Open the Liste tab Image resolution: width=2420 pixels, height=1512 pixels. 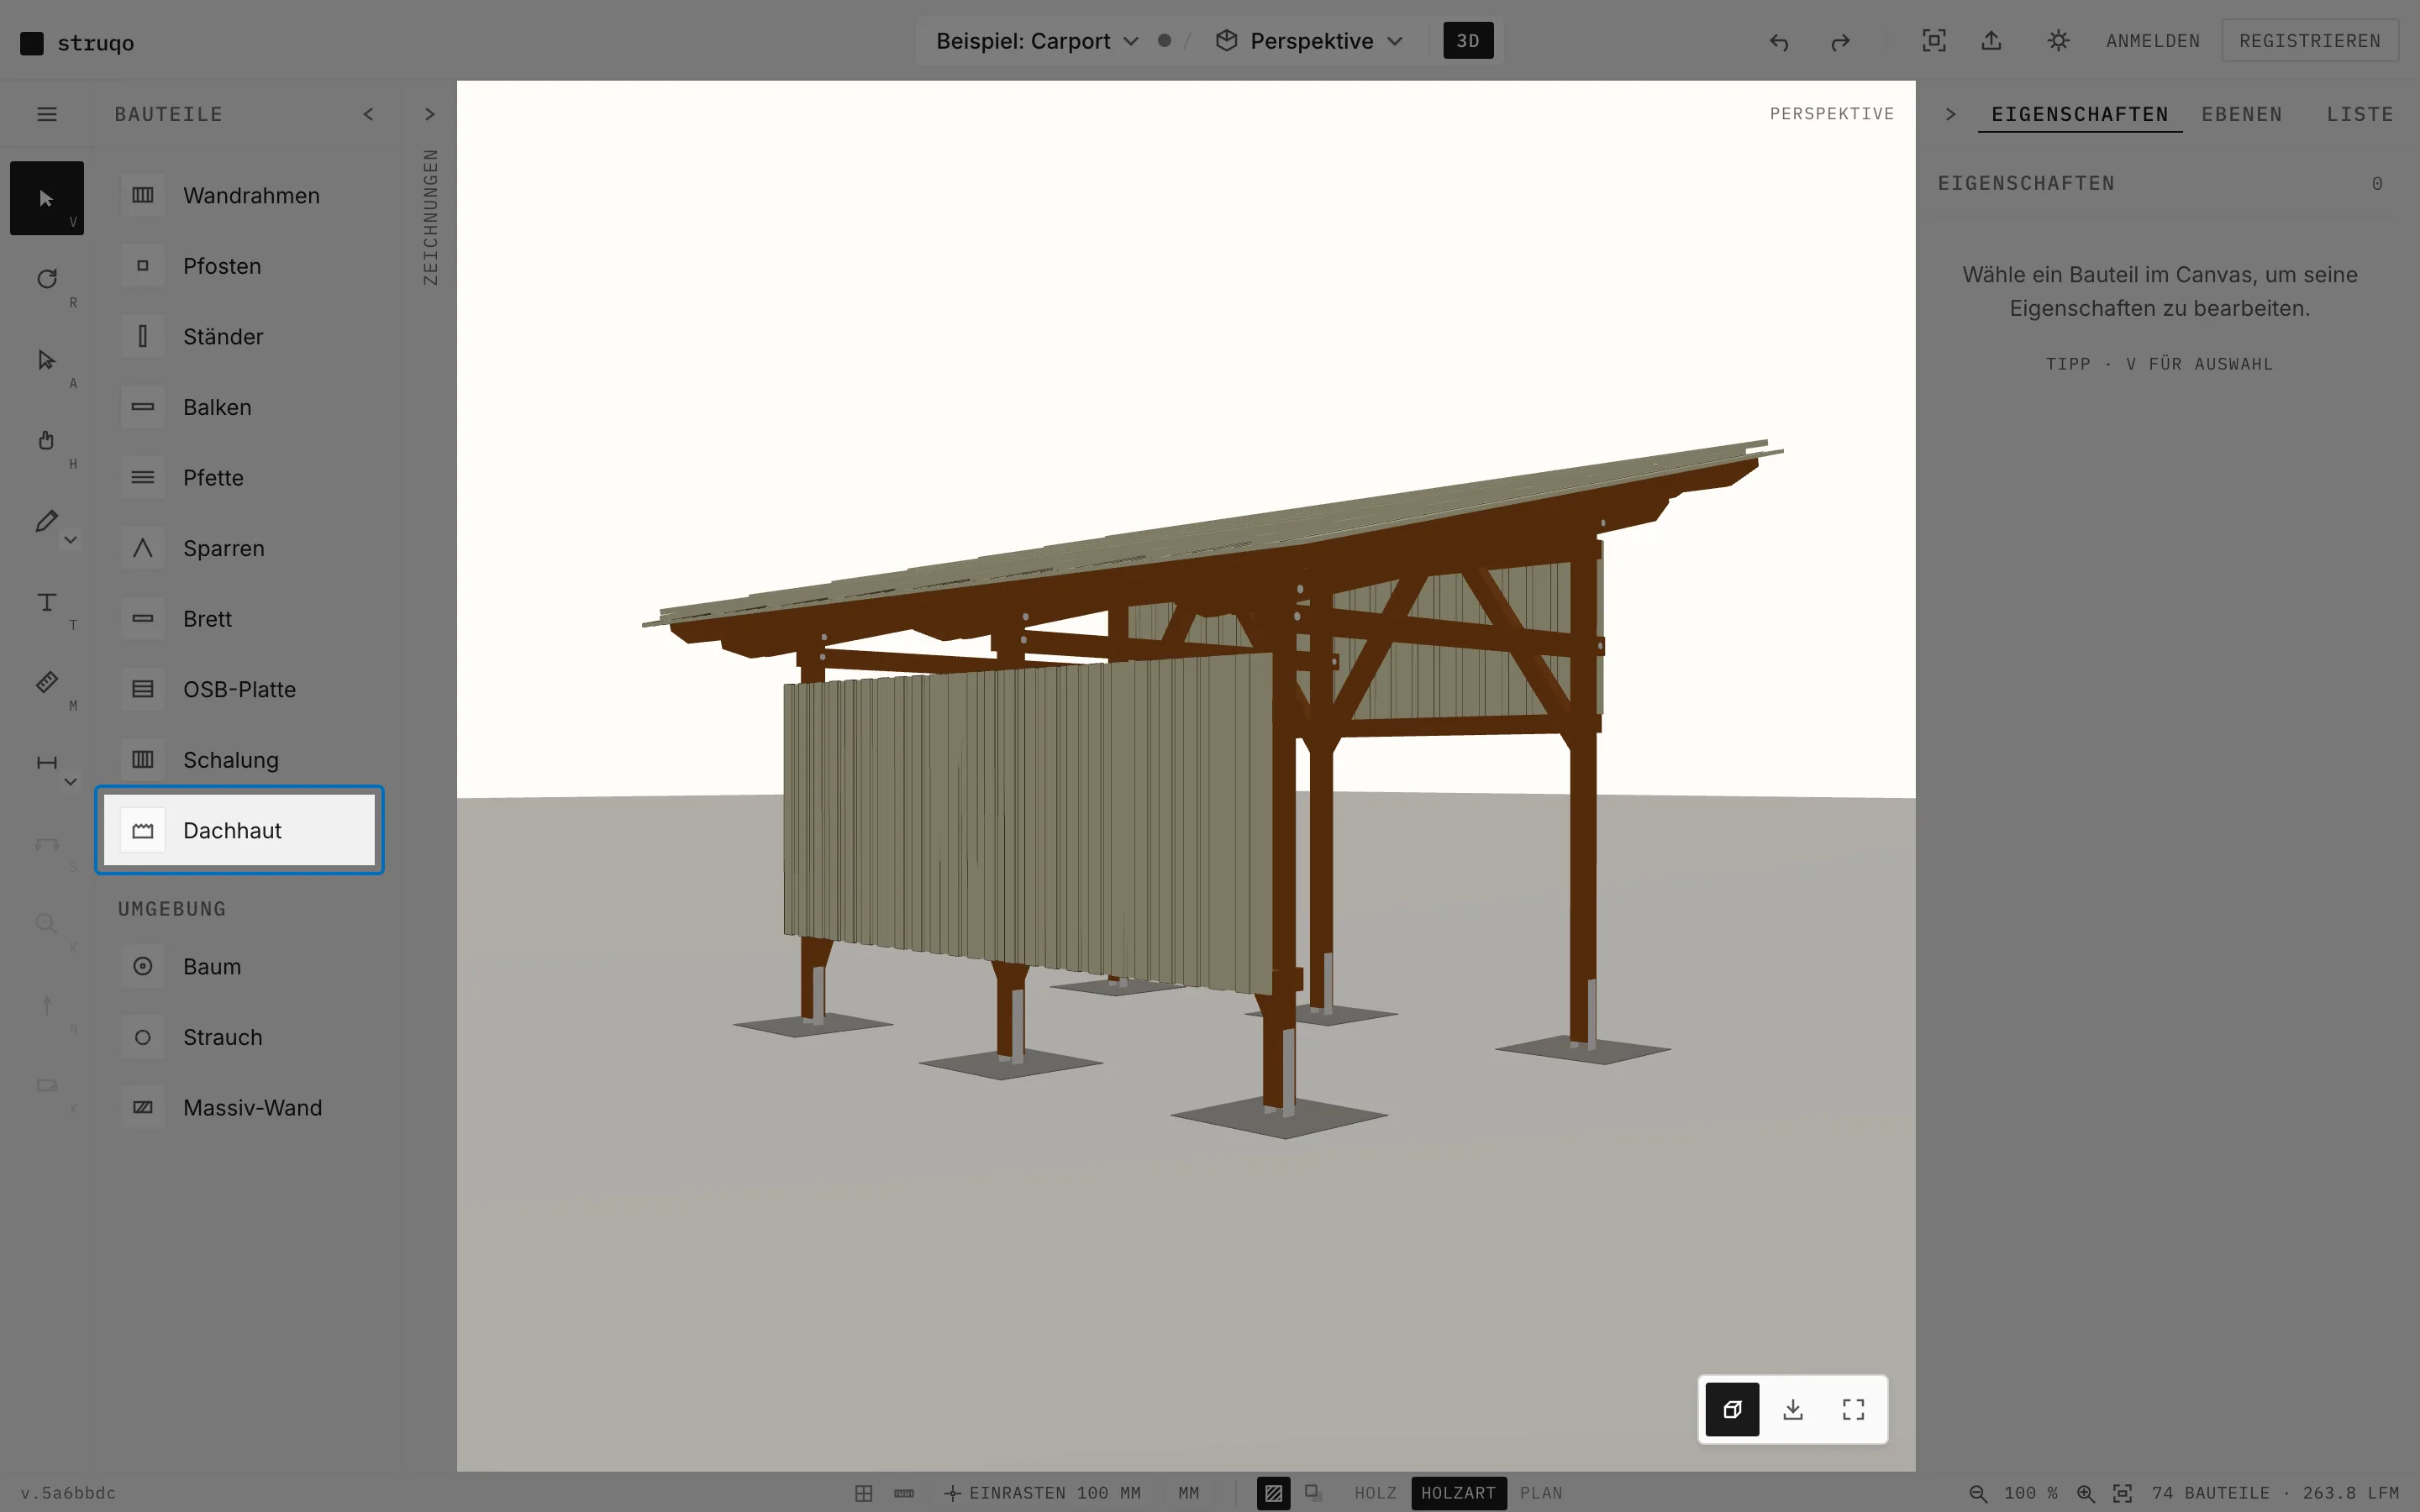click(x=2360, y=114)
